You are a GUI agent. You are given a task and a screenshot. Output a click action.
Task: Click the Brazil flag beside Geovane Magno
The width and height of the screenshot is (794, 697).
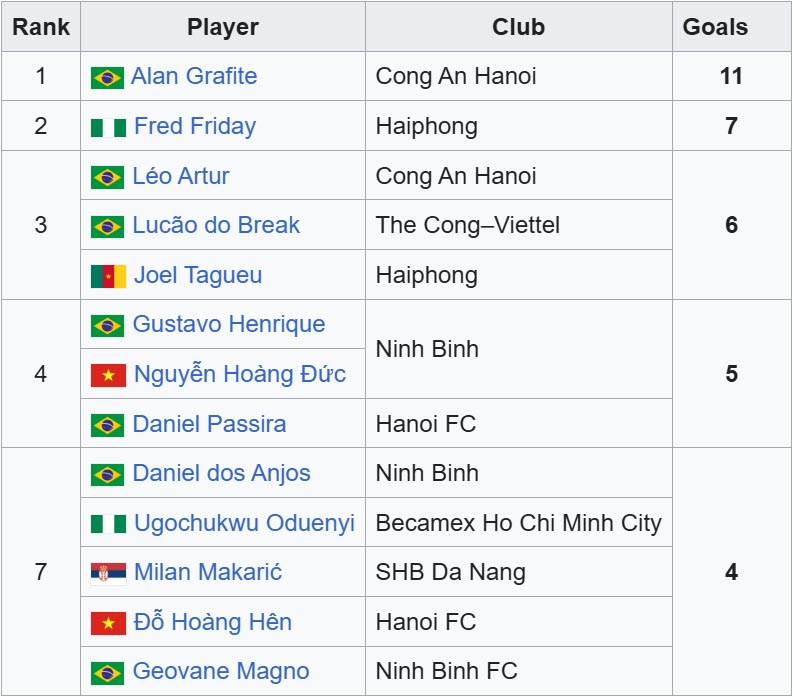click(107, 672)
